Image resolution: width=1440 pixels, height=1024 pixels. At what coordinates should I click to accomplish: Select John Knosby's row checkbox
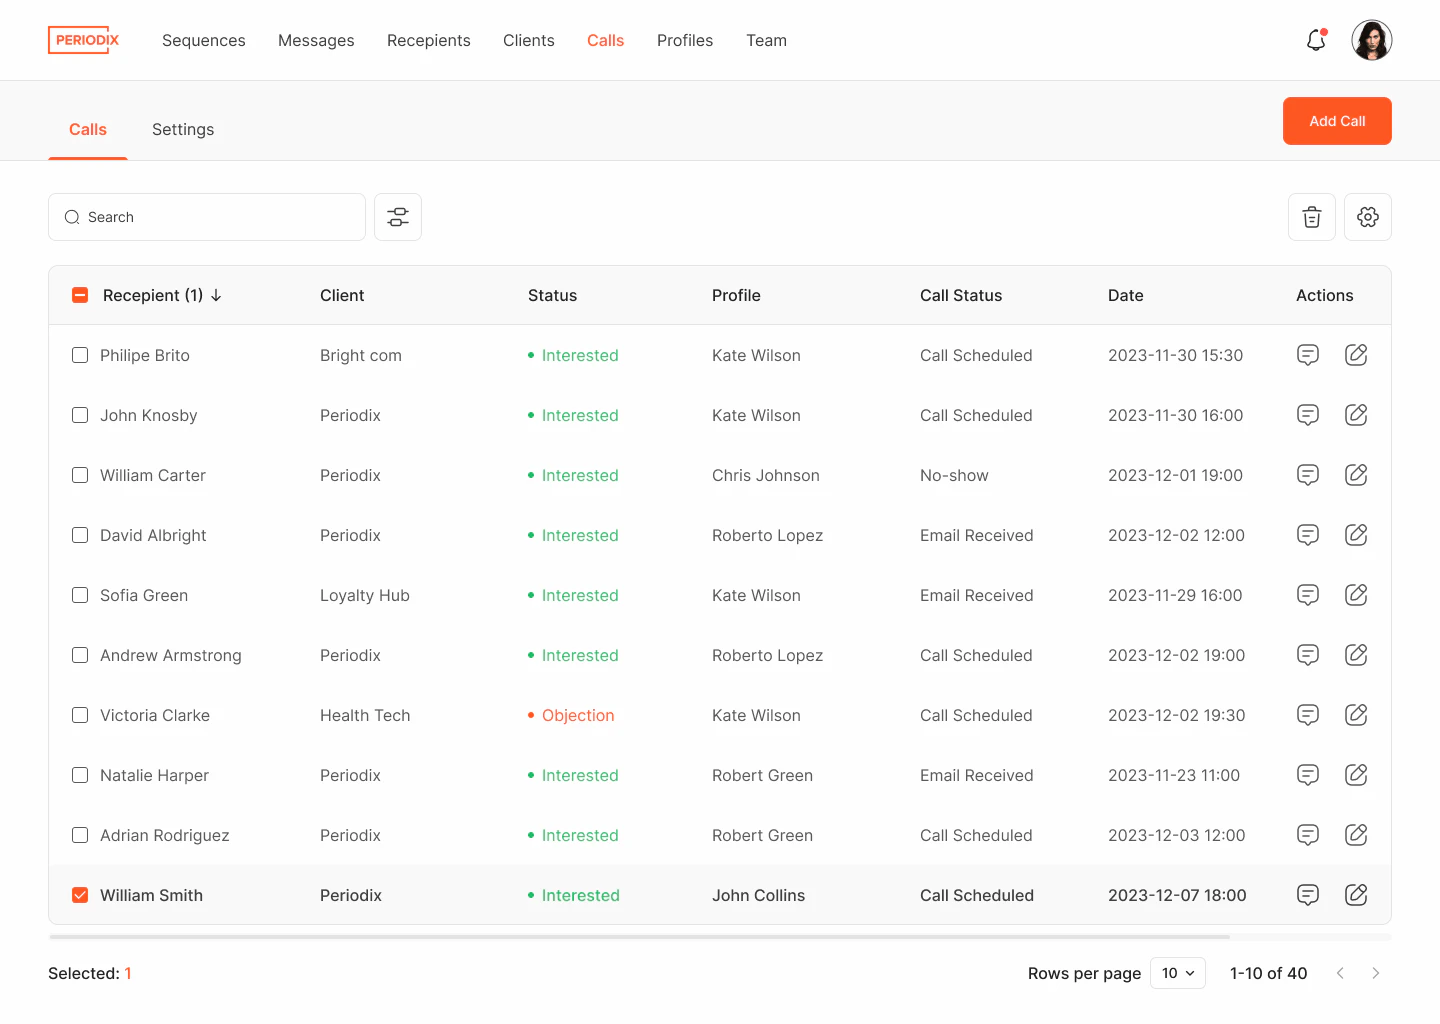click(80, 415)
